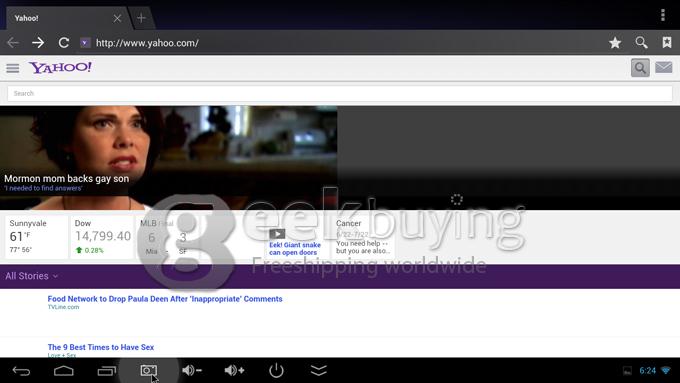Expand the All Stories dropdown

point(31,276)
